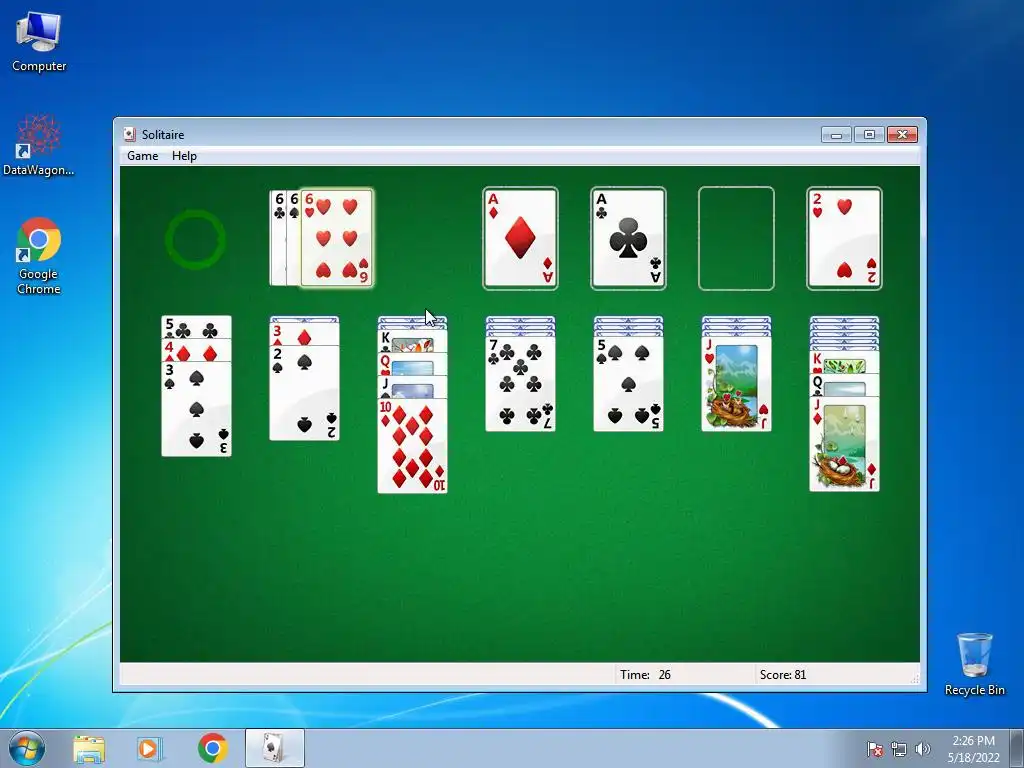Viewport: 1024px width, 768px height.
Task: Click the volume speaker tray icon
Action: click(922, 749)
